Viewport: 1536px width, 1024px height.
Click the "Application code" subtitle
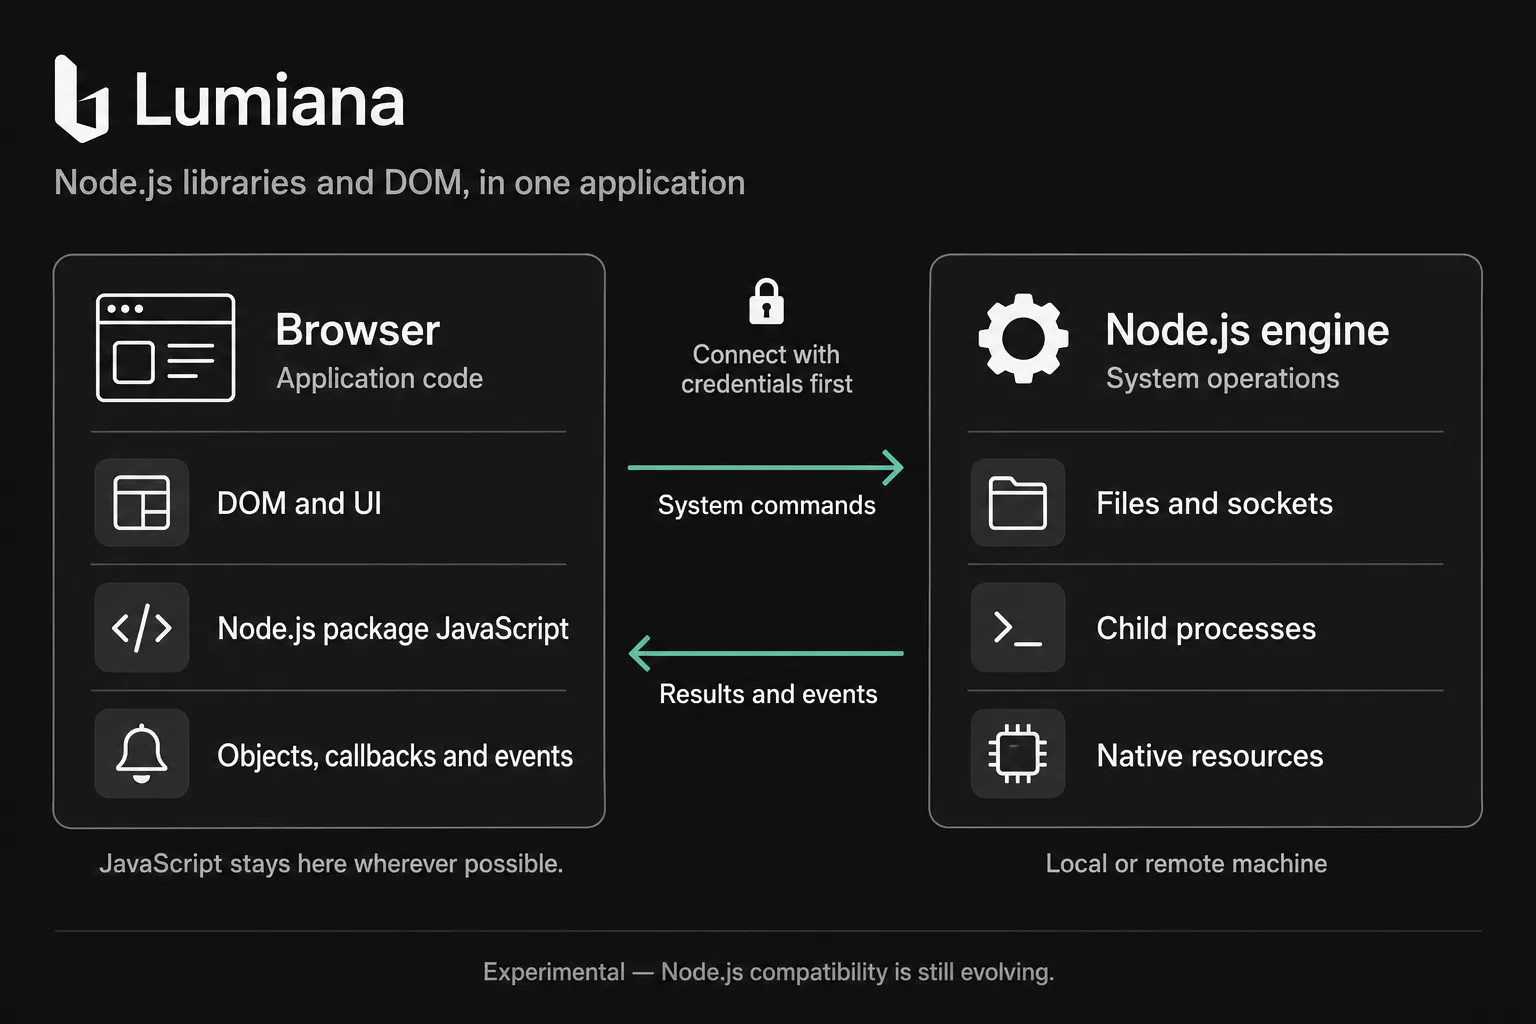pyautogui.click(x=380, y=378)
